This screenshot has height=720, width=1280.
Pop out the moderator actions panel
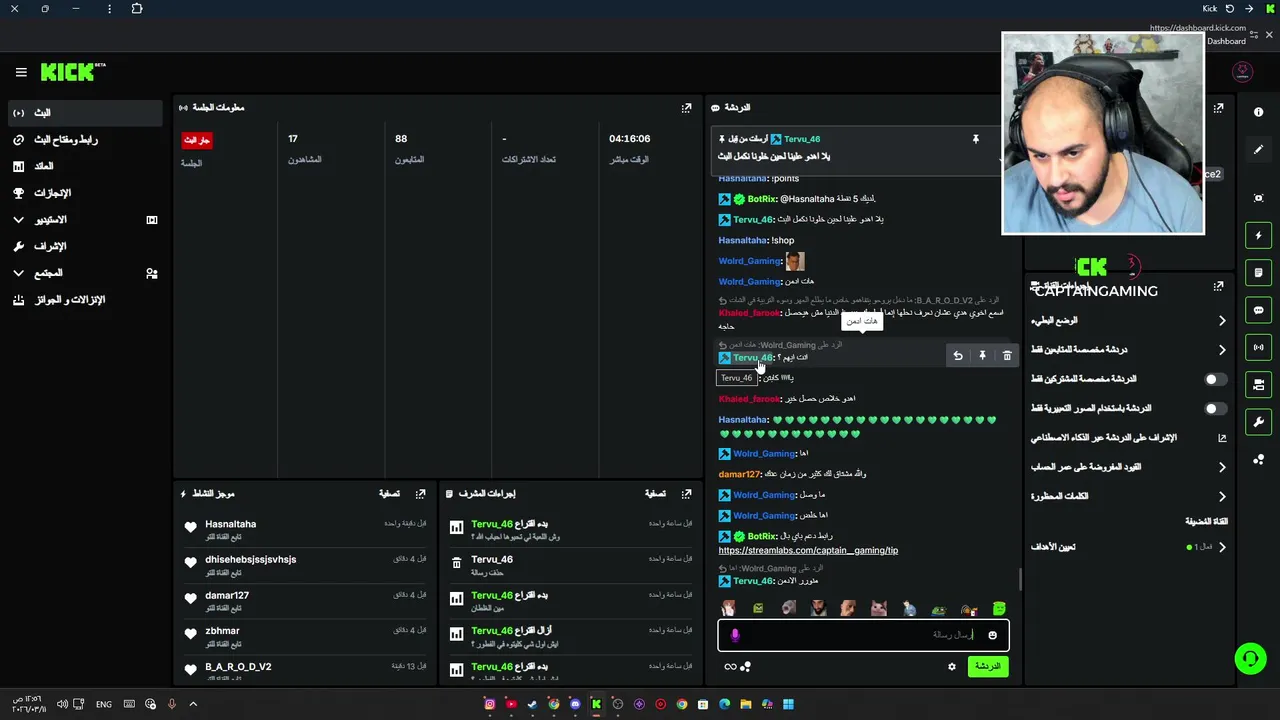coord(686,494)
